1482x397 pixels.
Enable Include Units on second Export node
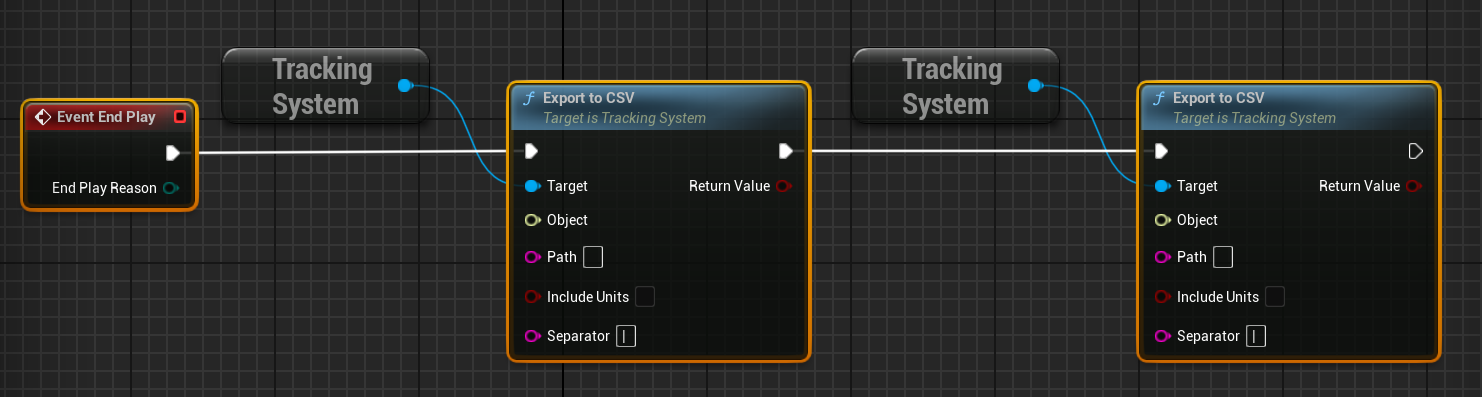1275,296
